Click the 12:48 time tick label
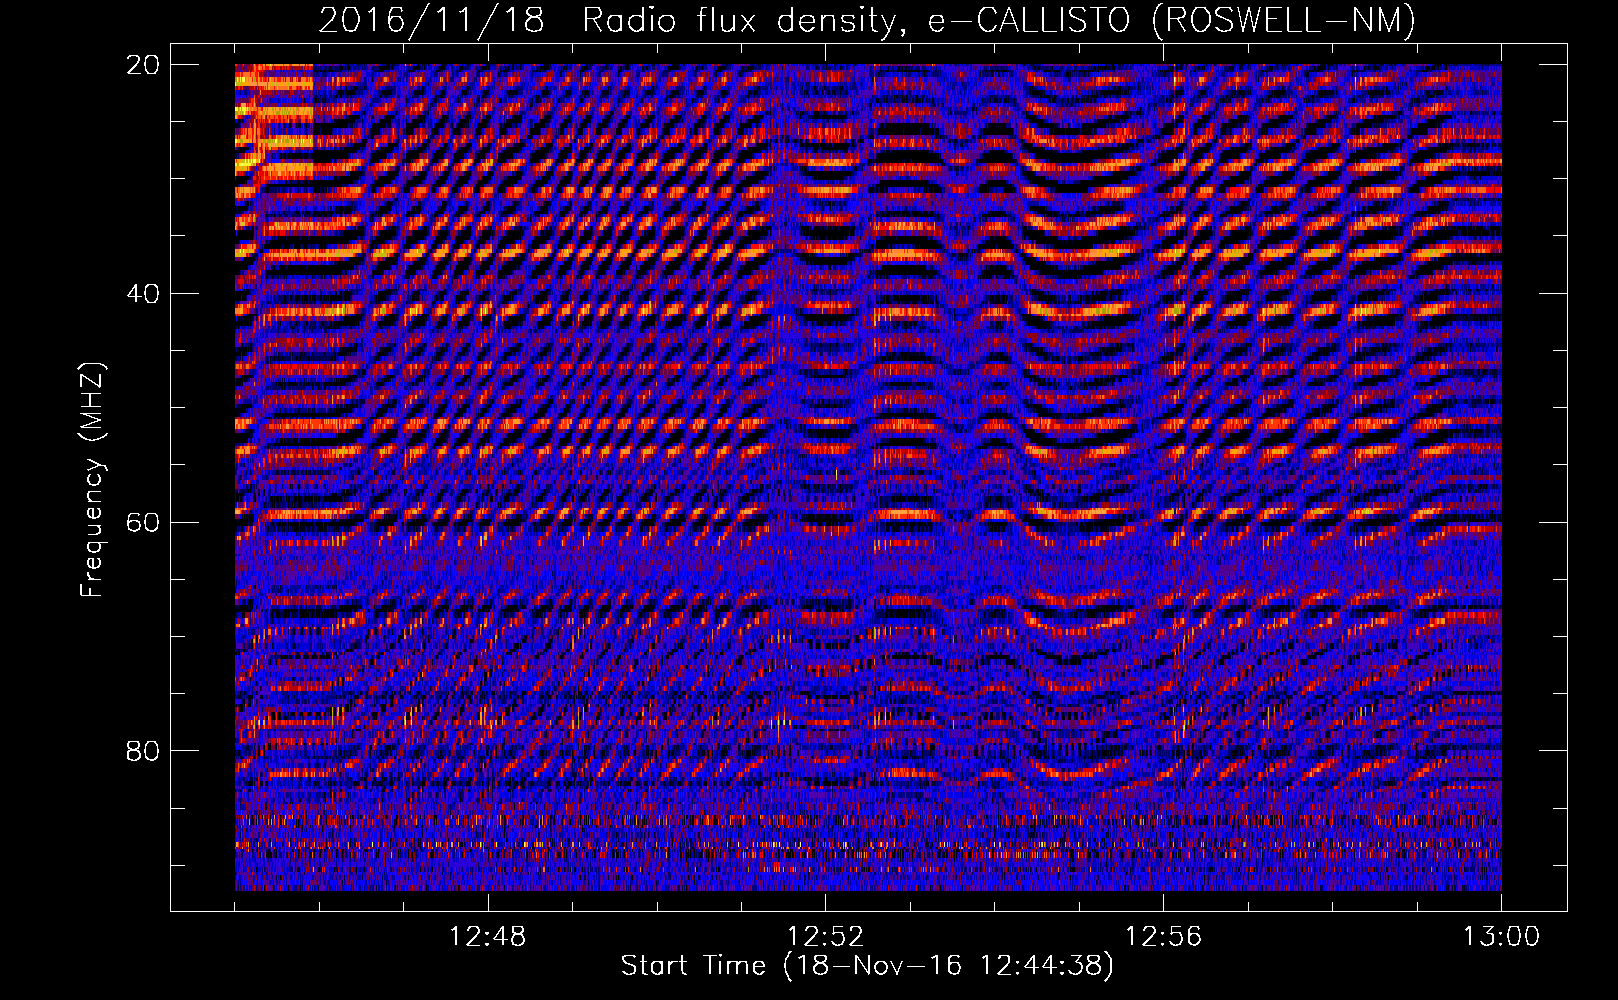Screen dimensions: 1618x1000 pos(488,936)
